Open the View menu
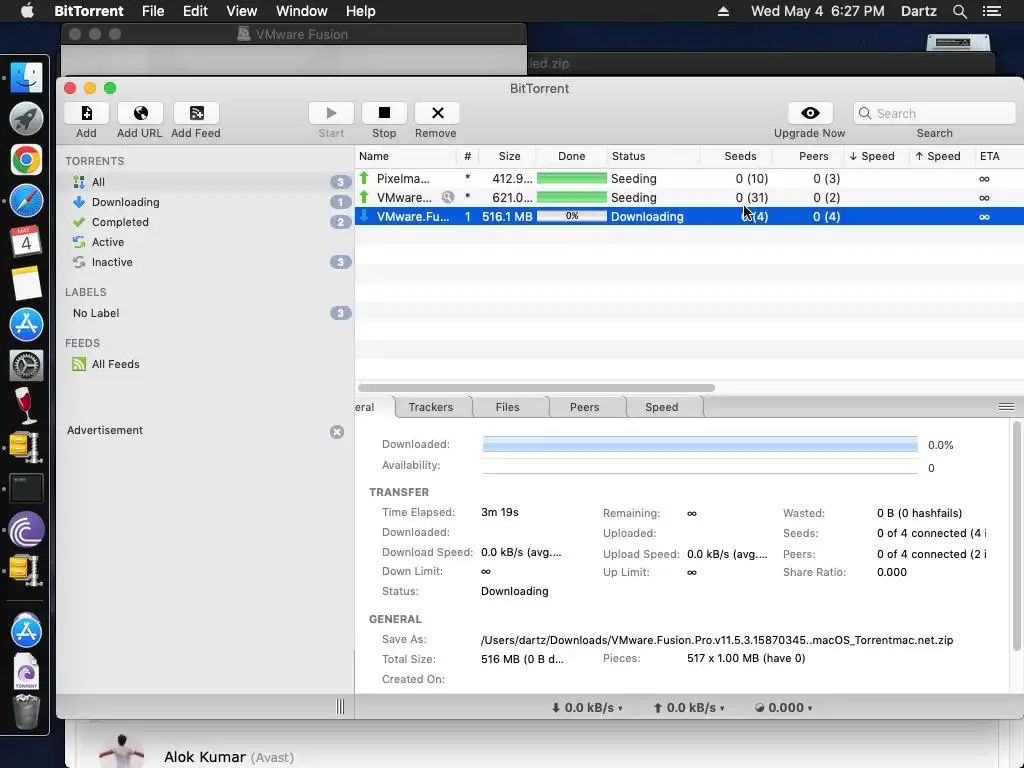The width and height of the screenshot is (1024, 768). 242,11
